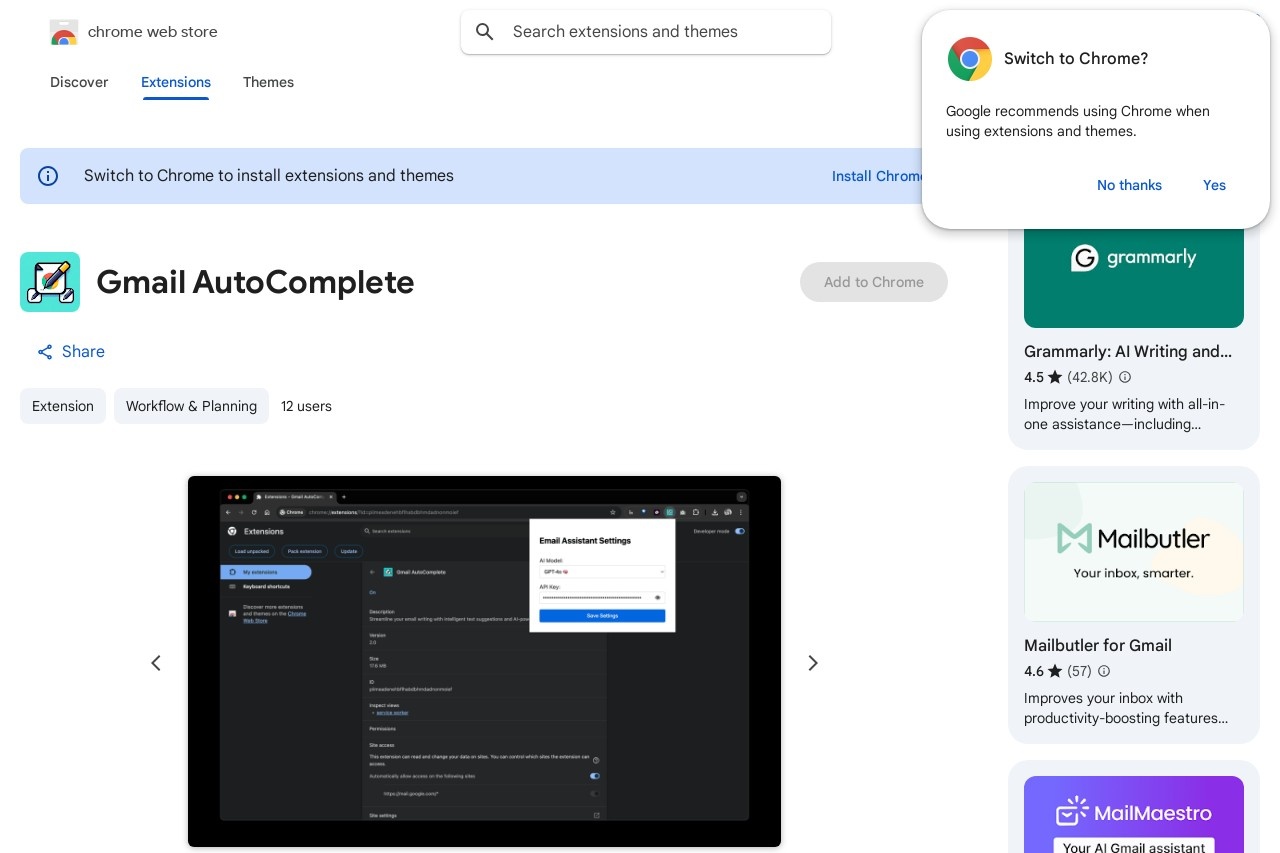Click the Gmail AutoComplete extension icon
The image size is (1280, 853).
[x=50, y=282]
